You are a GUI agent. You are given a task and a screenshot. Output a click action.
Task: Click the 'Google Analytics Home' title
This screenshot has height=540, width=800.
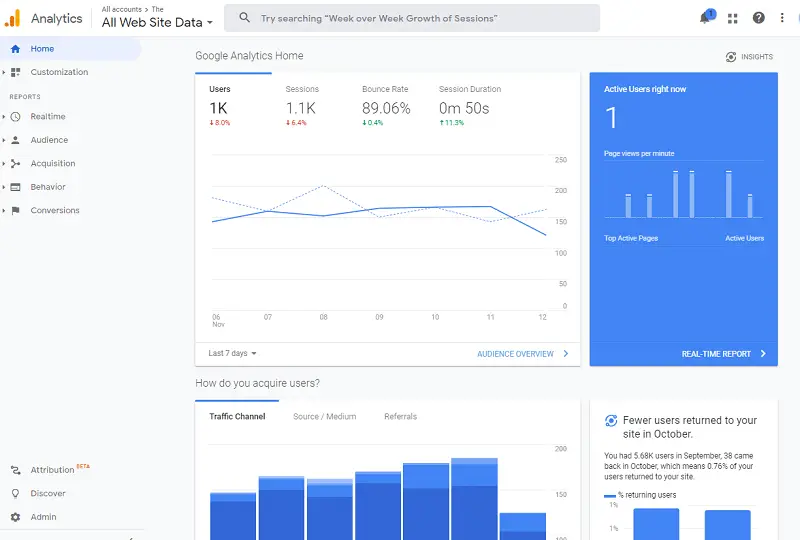249,56
